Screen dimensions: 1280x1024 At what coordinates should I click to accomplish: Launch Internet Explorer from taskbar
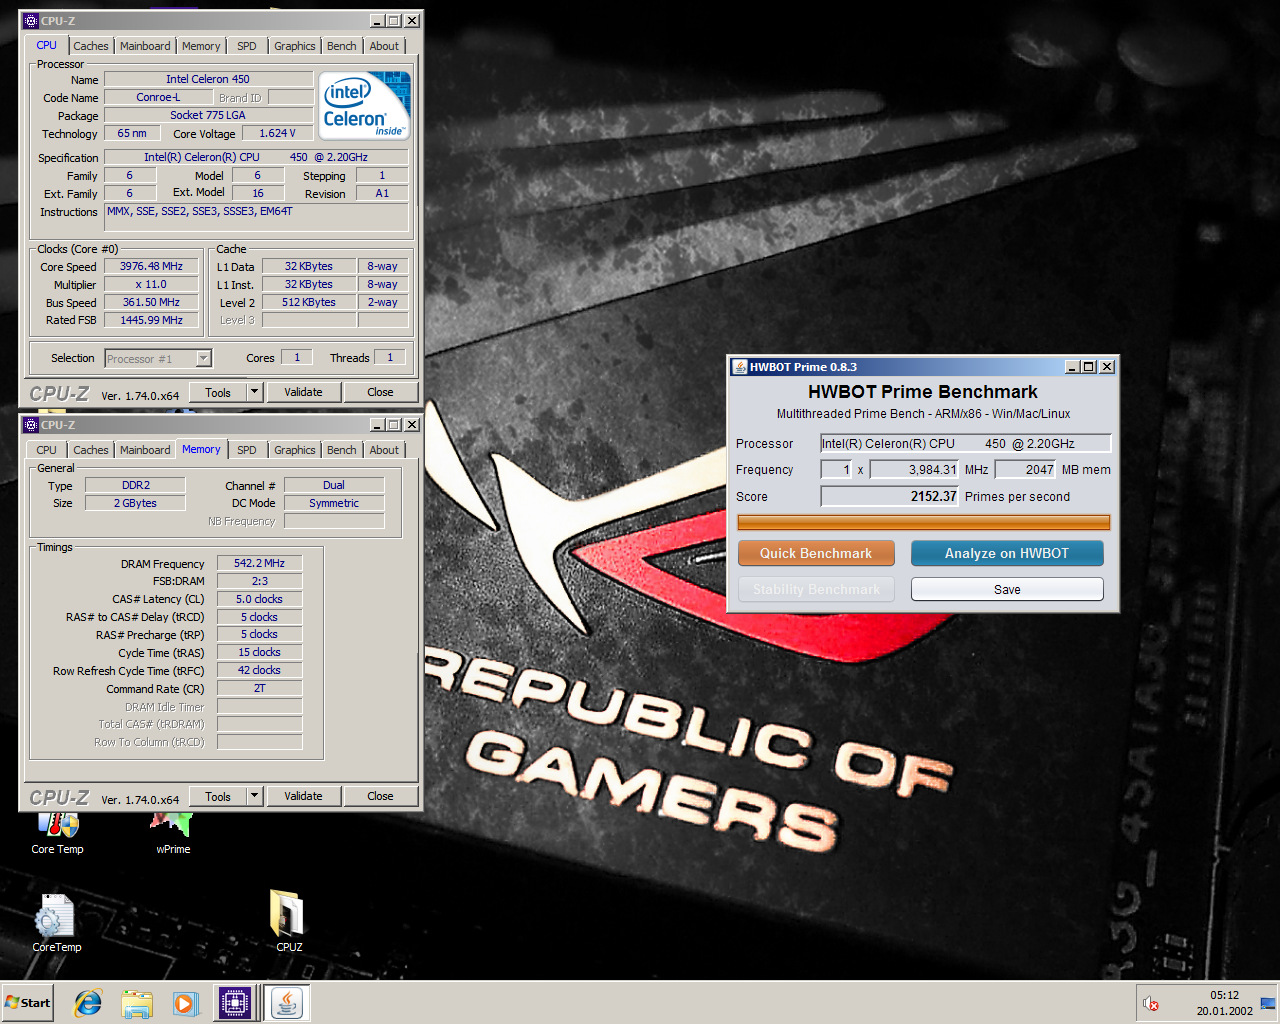pyautogui.click(x=88, y=1003)
